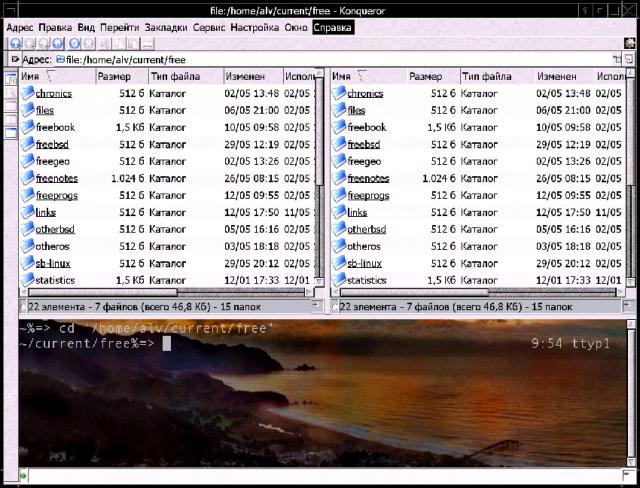This screenshot has height=488, width=640.
Task: Click the top icon in left sidebar strip
Action: click(10, 79)
